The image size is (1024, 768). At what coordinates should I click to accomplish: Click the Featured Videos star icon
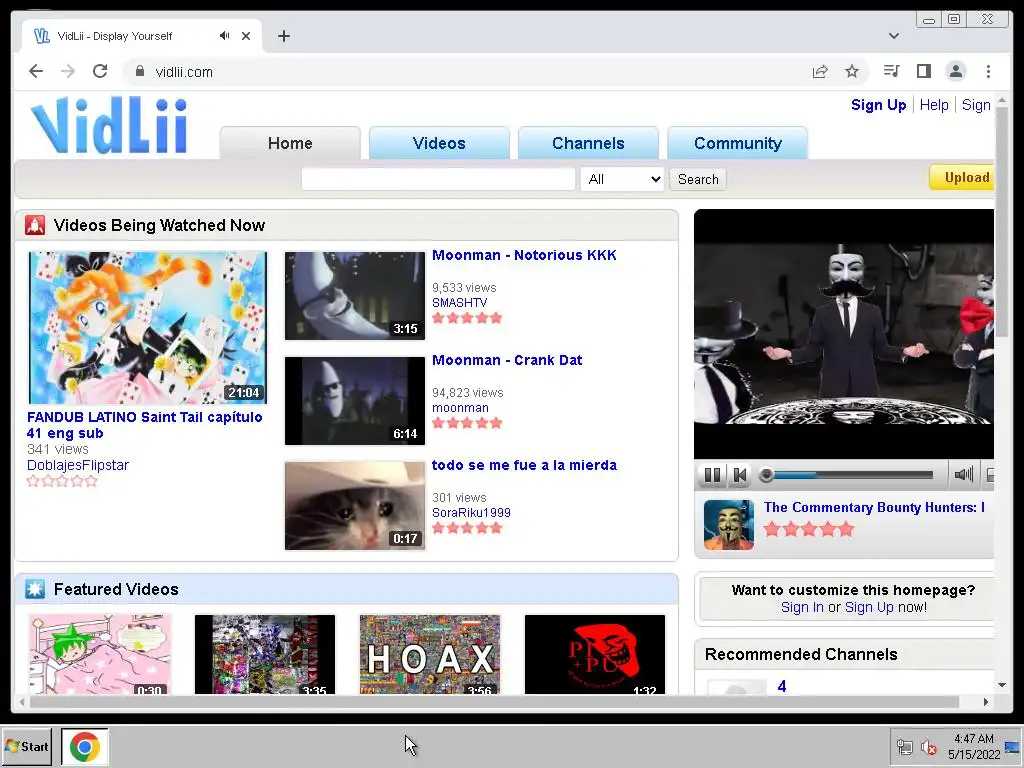[35, 589]
